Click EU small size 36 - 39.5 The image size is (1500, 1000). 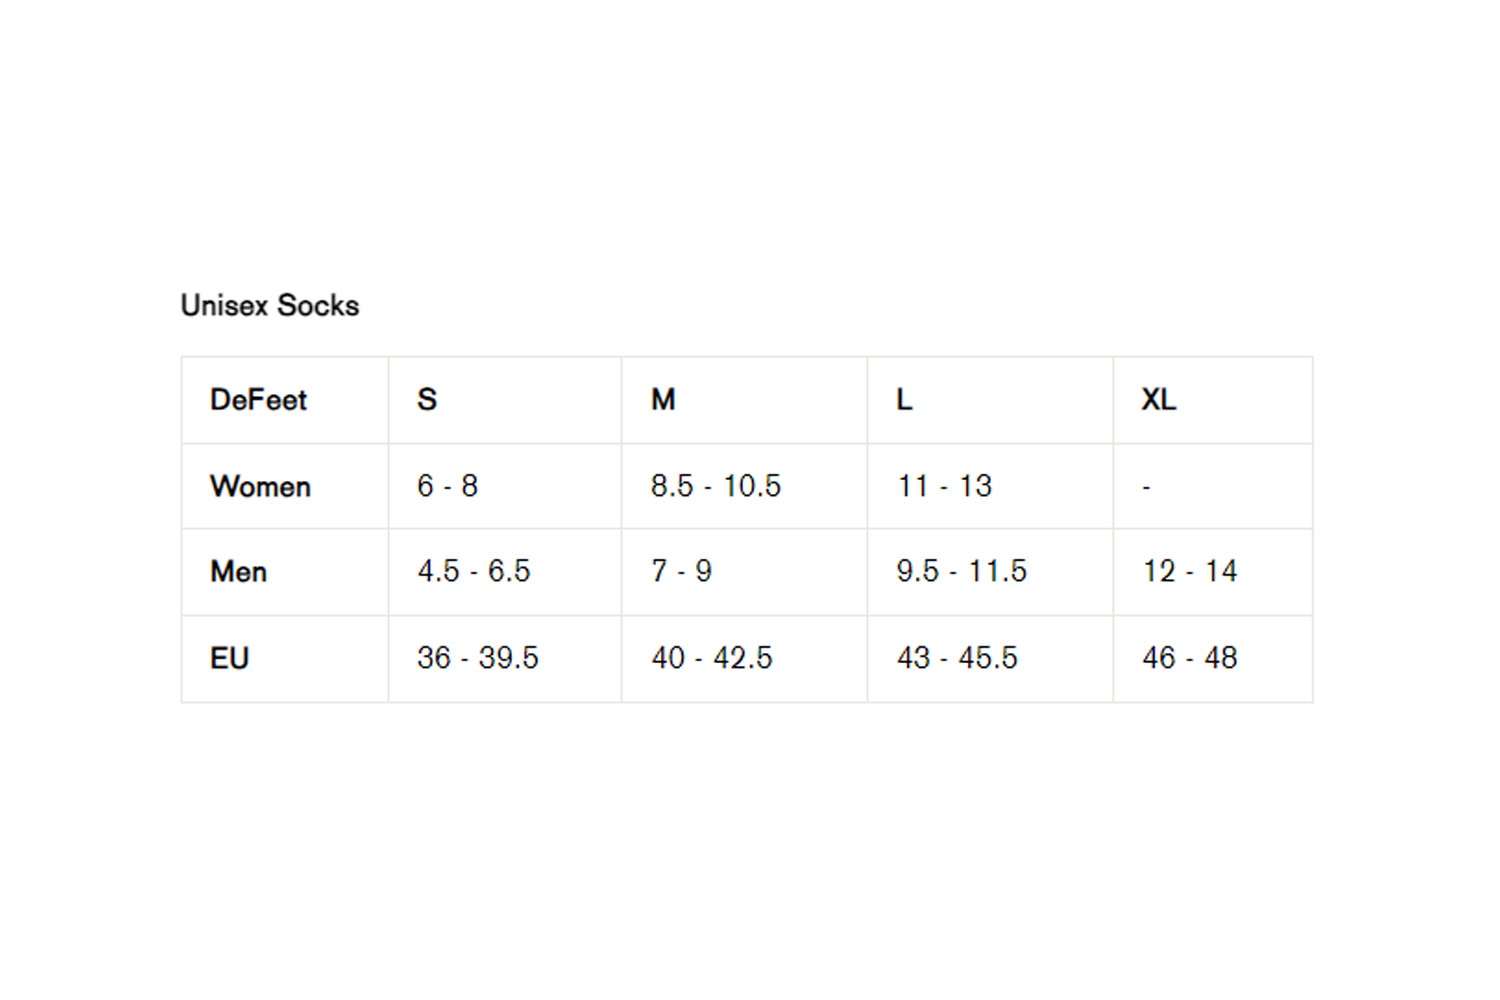click(x=478, y=658)
